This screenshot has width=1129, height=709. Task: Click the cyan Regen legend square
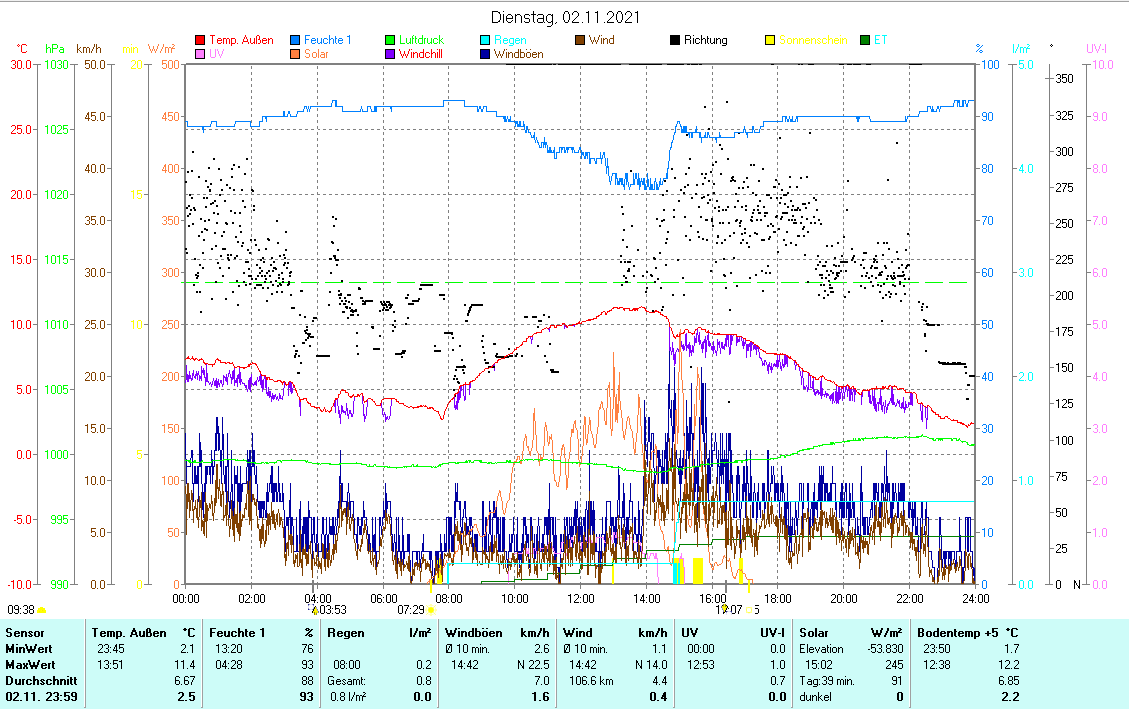(x=486, y=40)
